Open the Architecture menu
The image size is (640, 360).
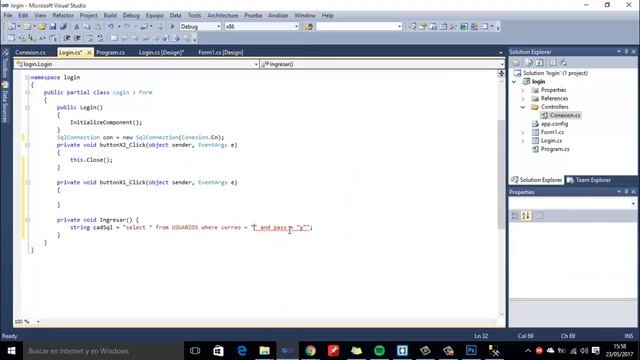[x=222, y=16]
